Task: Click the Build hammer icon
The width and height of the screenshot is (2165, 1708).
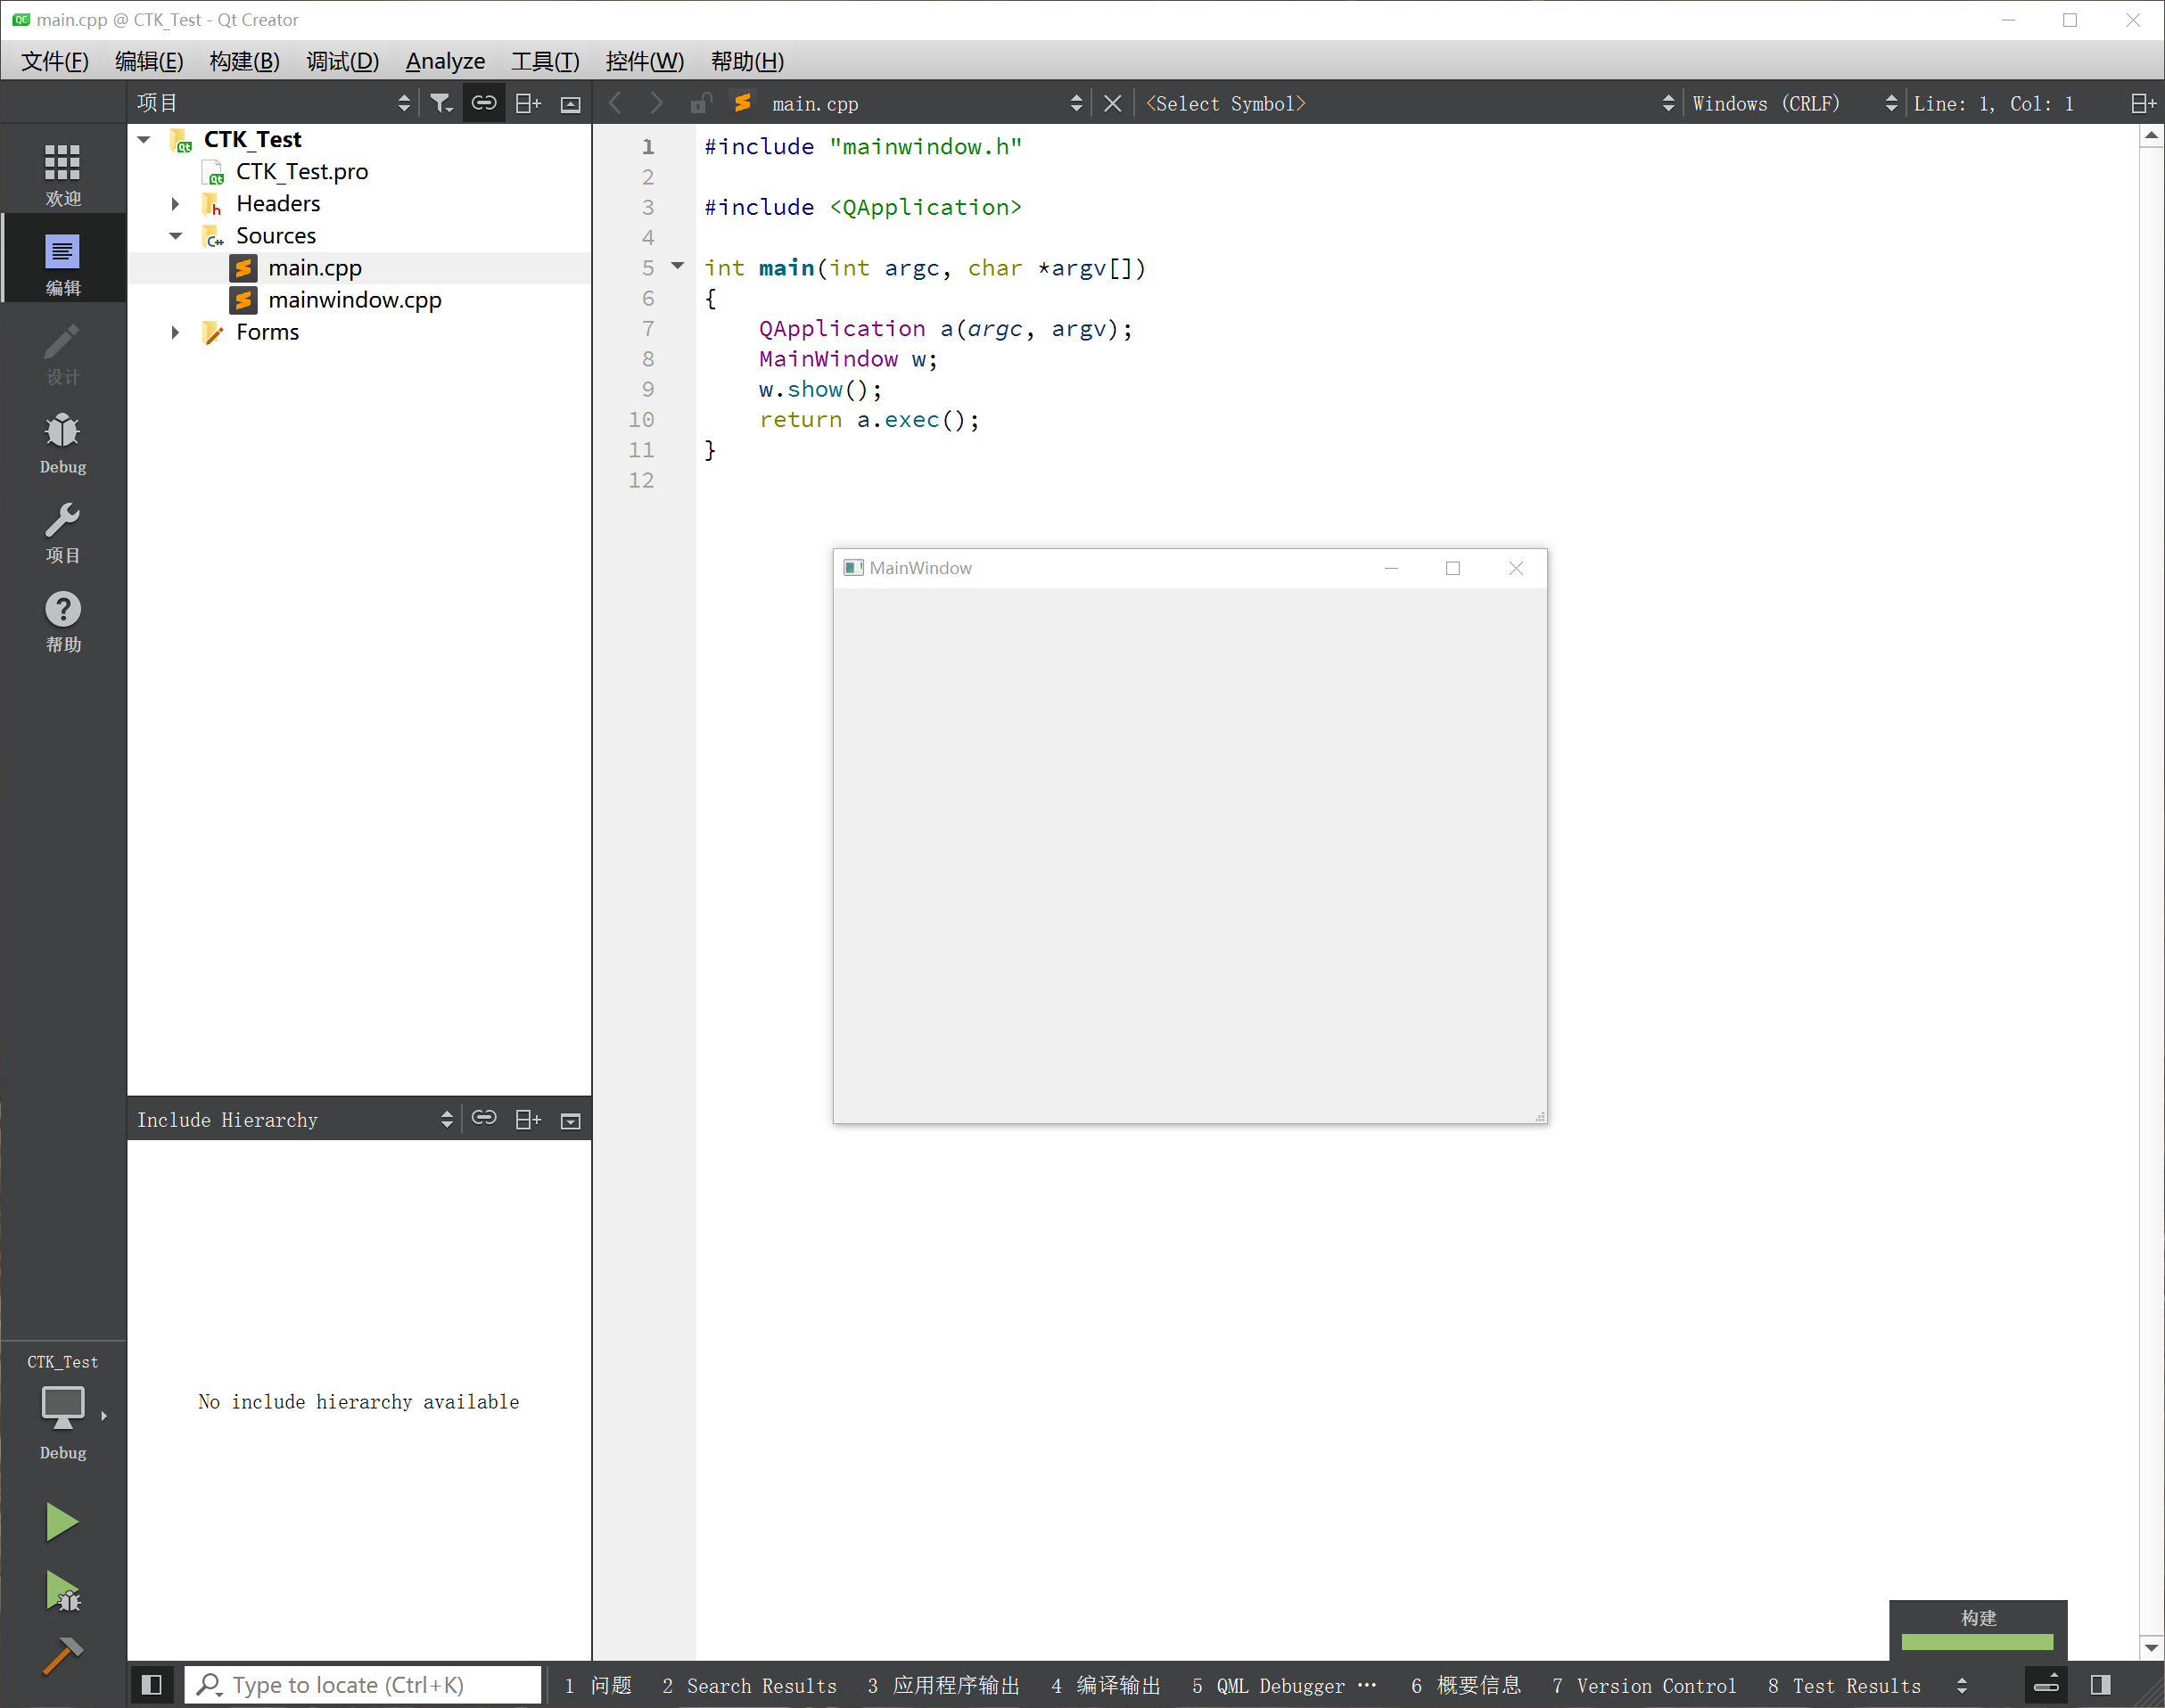Action: (x=62, y=1657)
